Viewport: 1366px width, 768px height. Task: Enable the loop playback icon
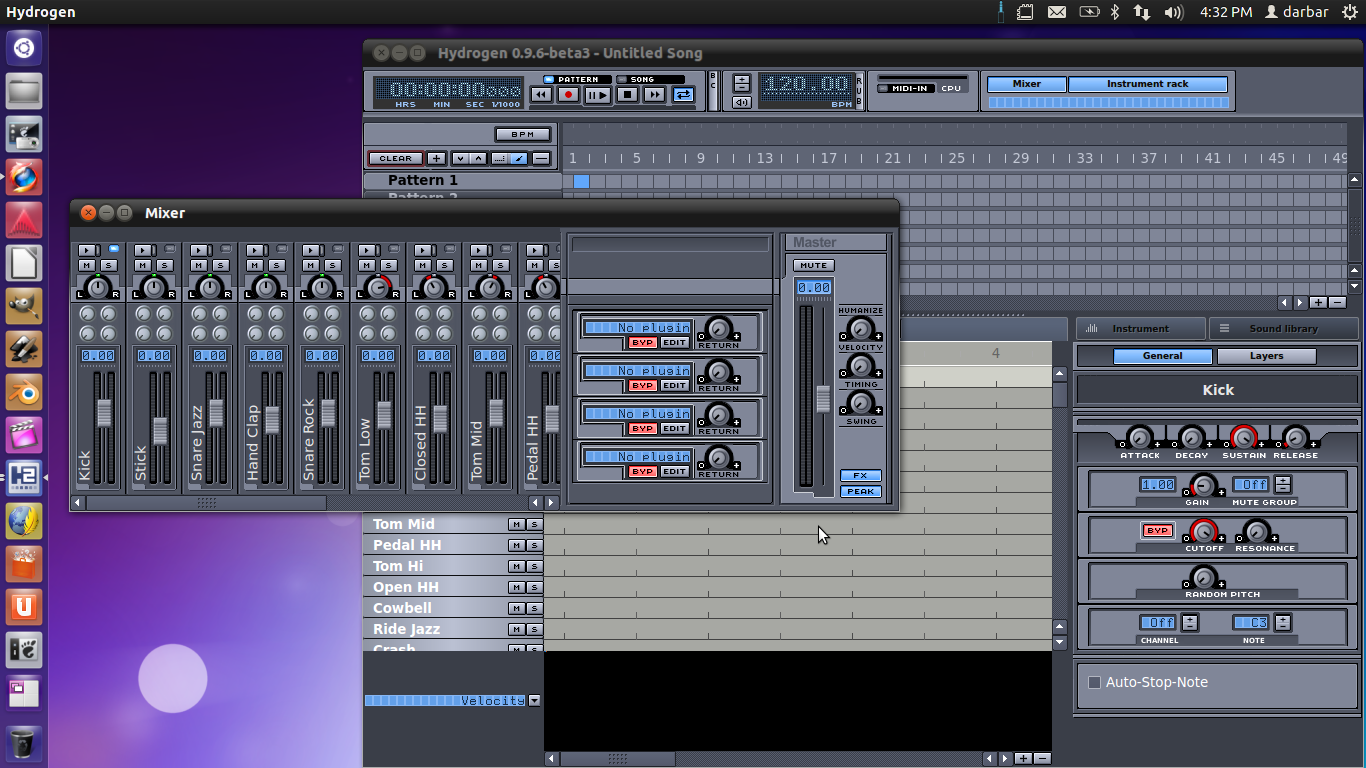pyautogui.click(x=681, y=95)
